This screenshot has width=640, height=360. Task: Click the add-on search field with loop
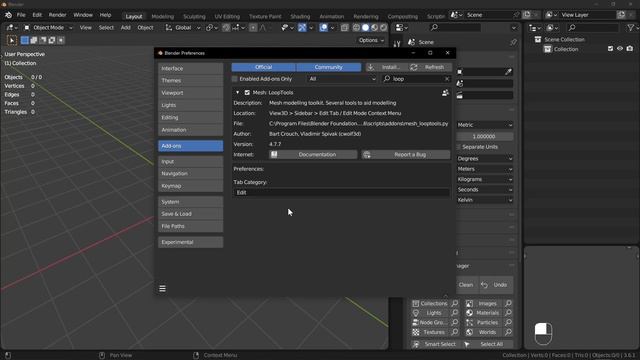pyautogui.click(x=416, y=79)
